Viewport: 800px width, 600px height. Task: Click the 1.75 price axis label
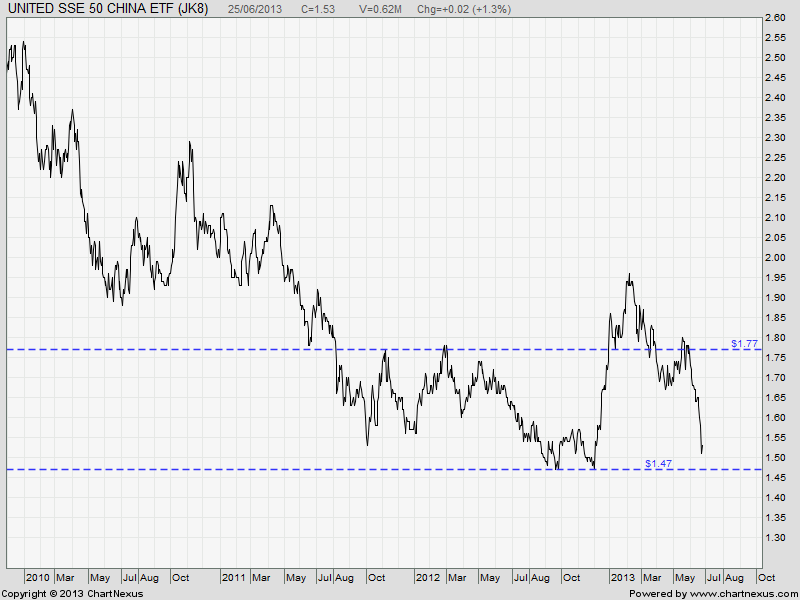[775, 358]
